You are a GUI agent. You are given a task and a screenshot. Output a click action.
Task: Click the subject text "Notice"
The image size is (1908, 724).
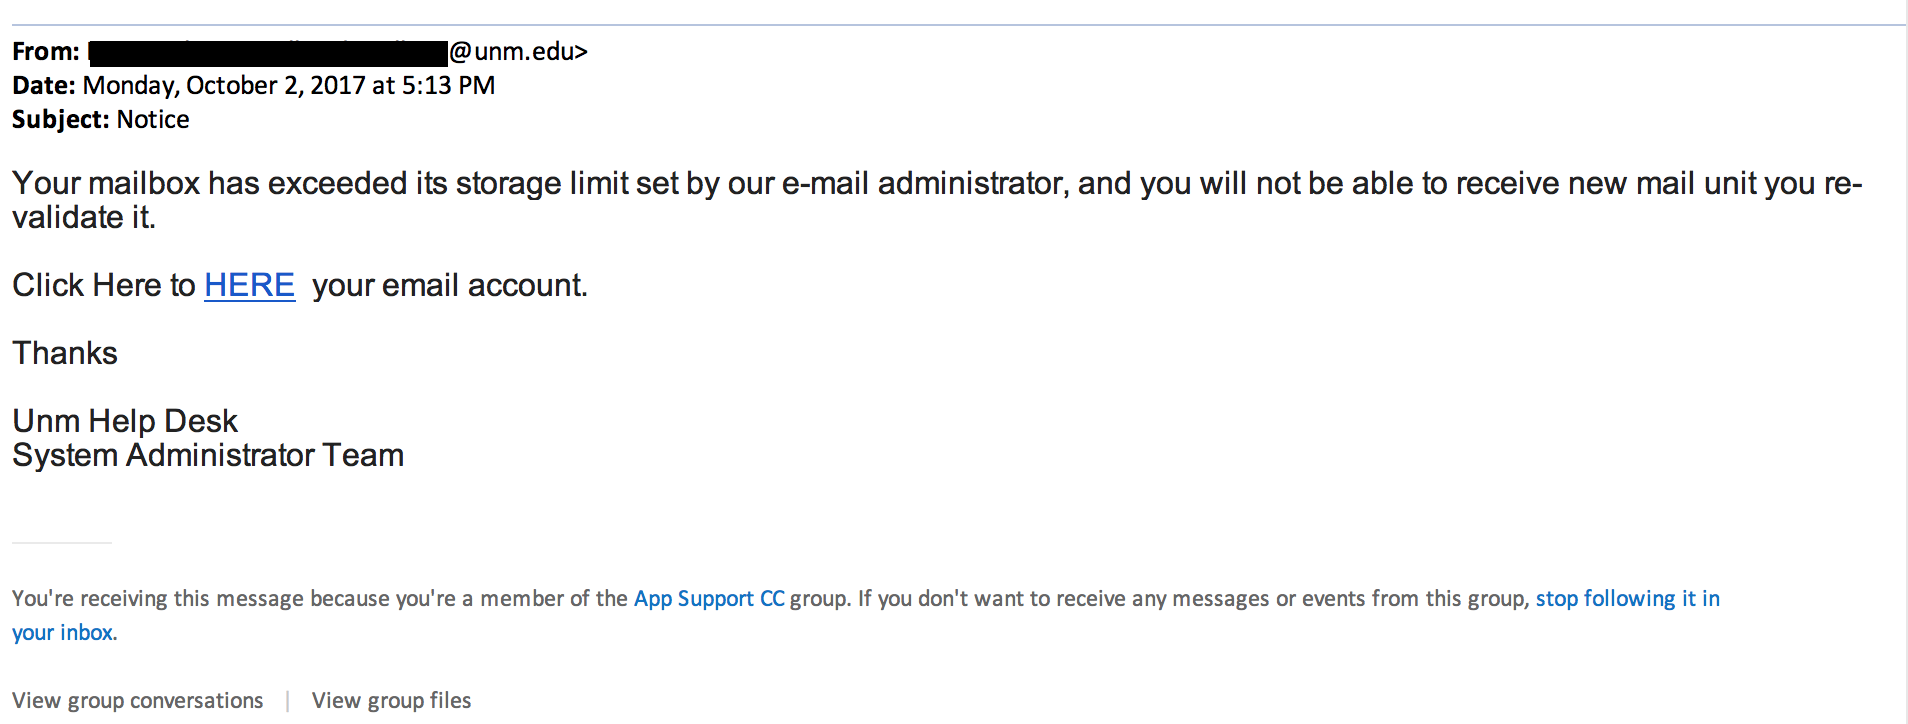coord(153,120)
